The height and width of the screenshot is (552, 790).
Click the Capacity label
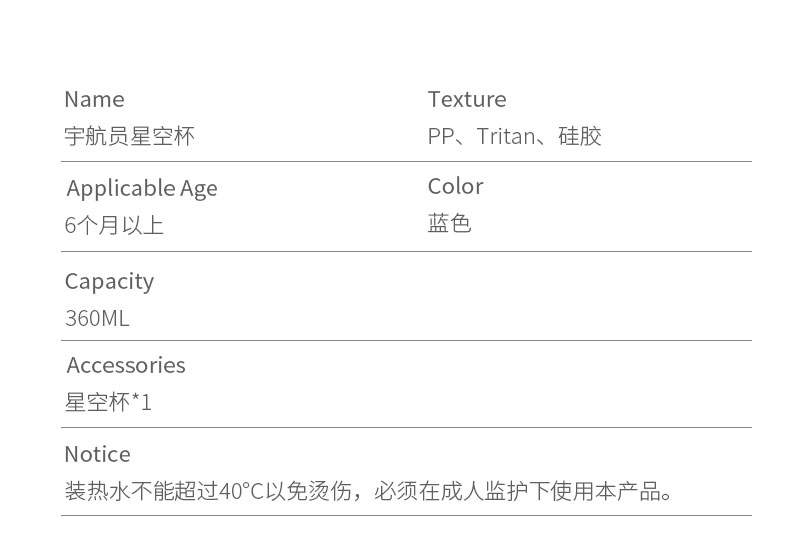click(109, 281)
